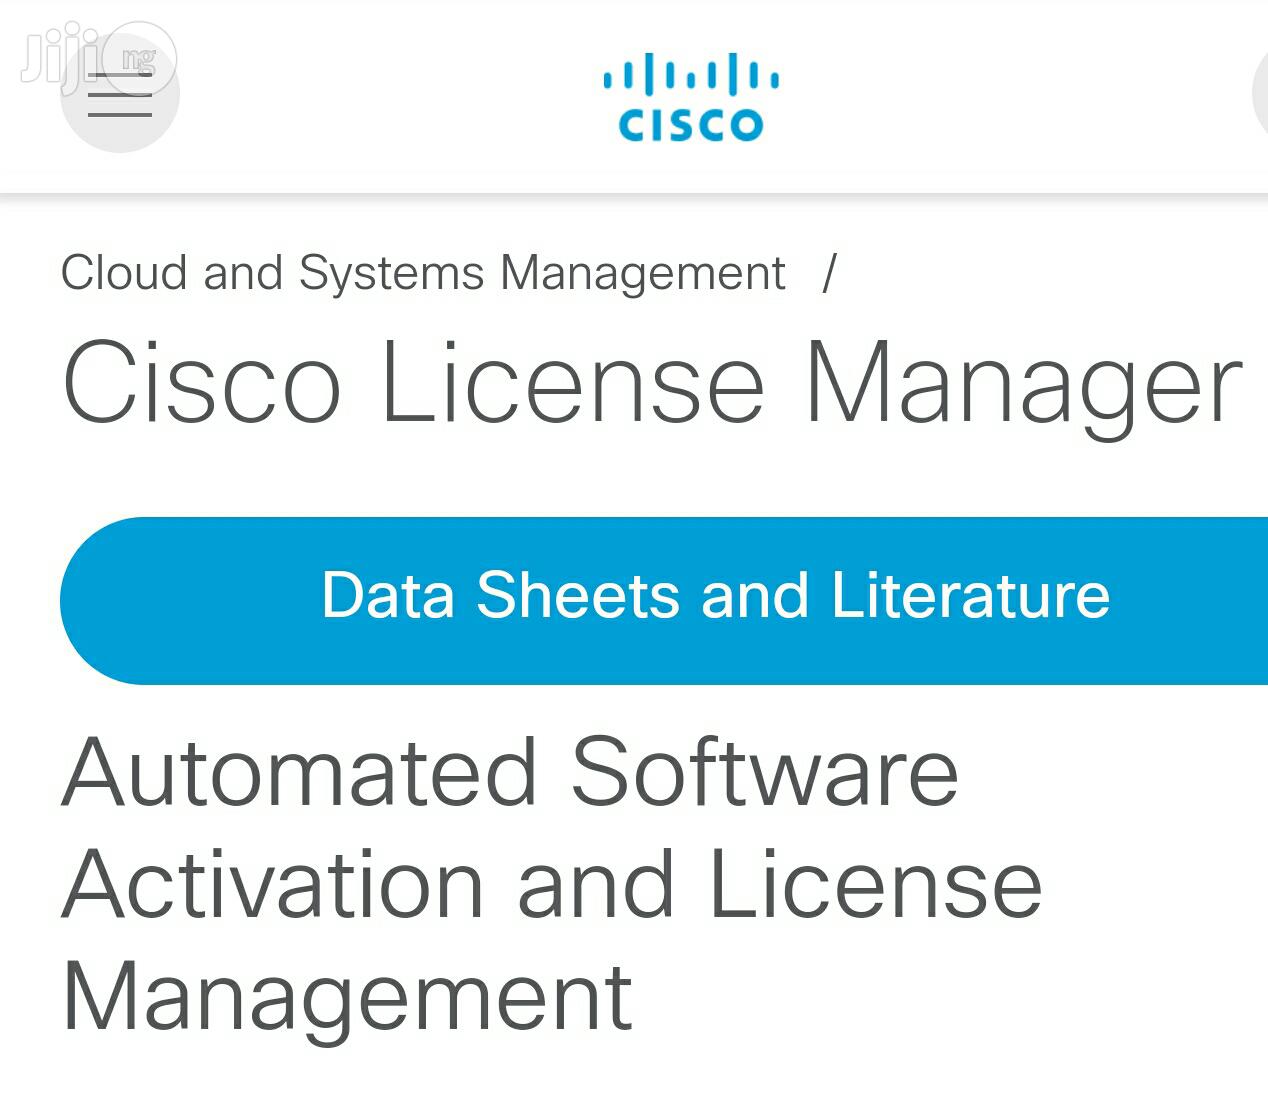
Task: Open the hamburger navigation menu
Action: (x=120, y=95)
